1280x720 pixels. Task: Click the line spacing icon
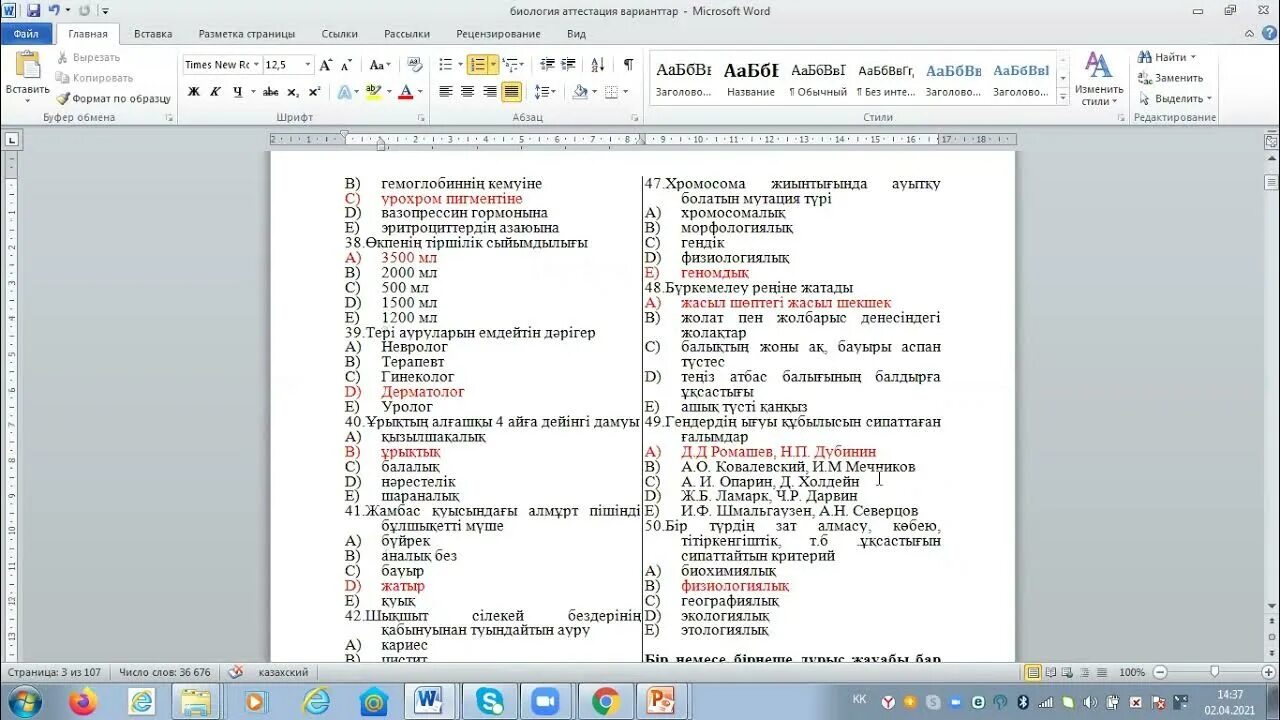pyautogui.click(x=541, y=92)
